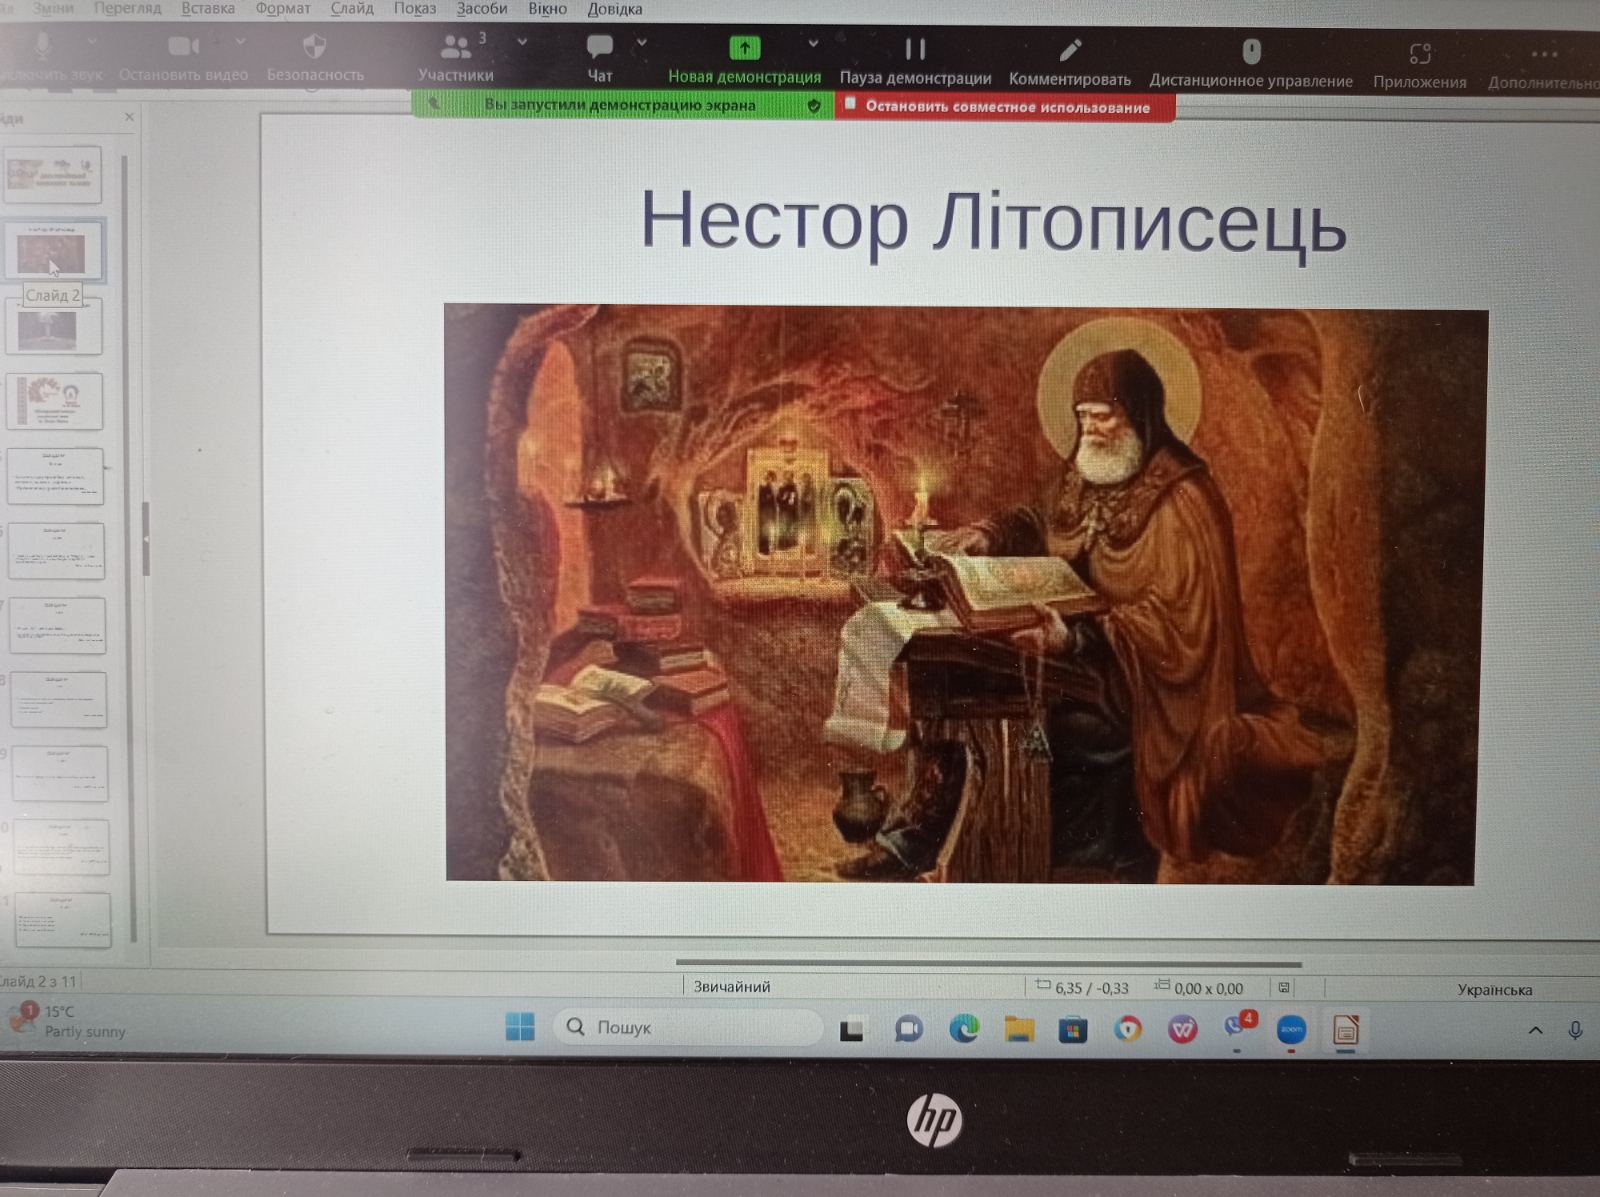The image size is (1600, 1197).
Task: Select the last slide thumbnail in panel
Action: (x=63, y=918)
